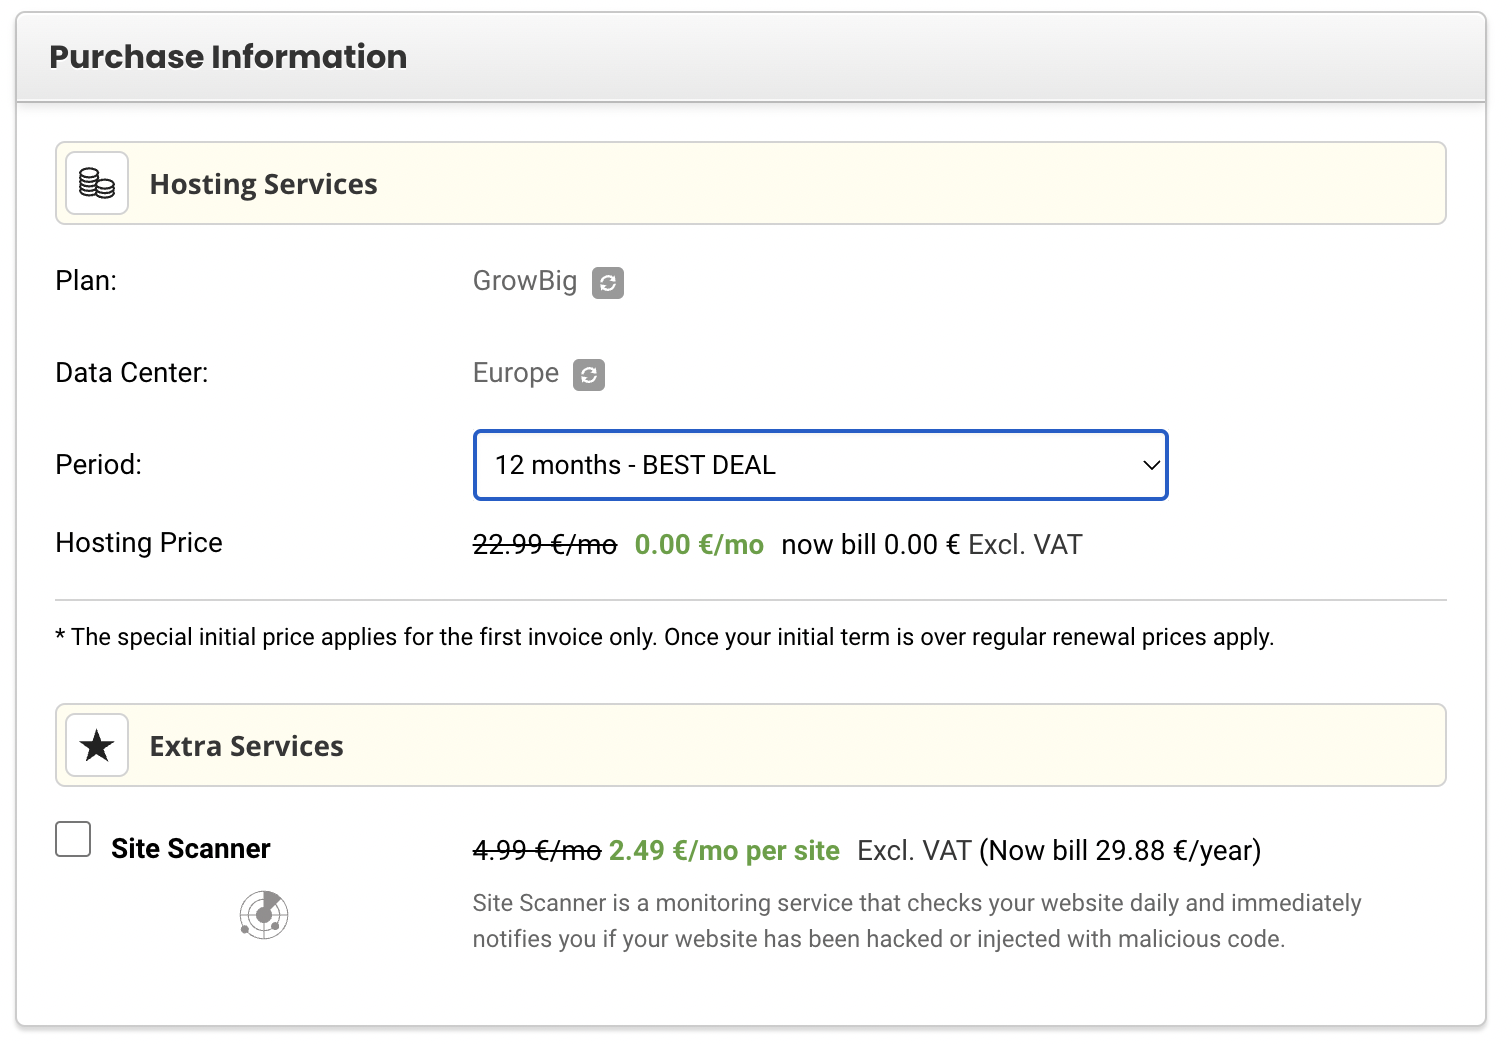Click the Period: label

point(99,465)
